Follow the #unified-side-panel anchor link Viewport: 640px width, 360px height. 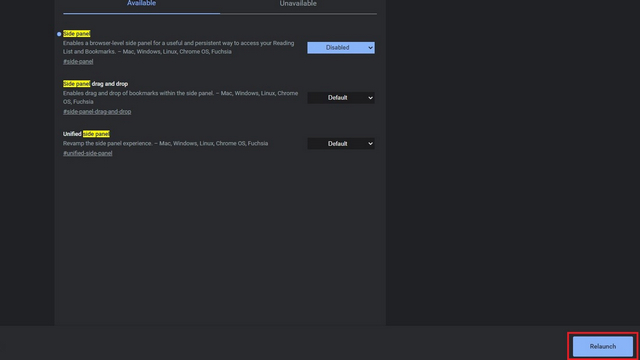pos(87,153)
